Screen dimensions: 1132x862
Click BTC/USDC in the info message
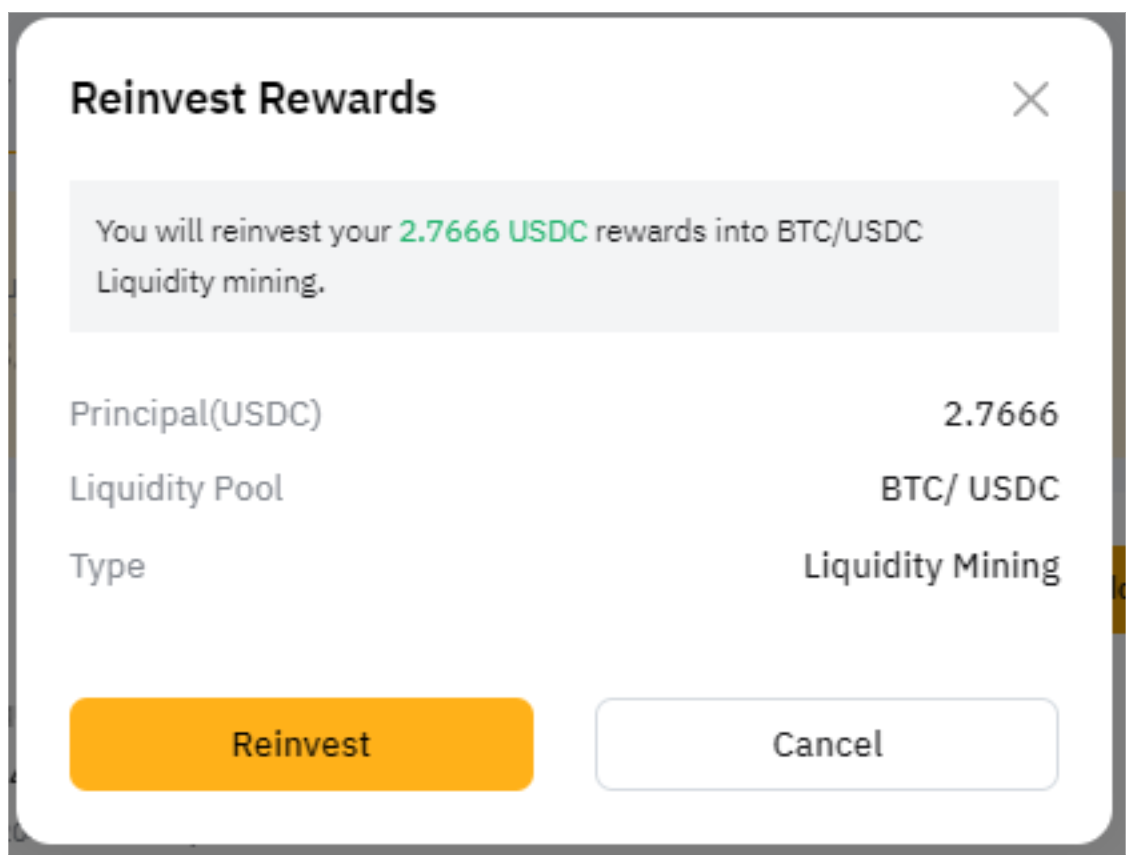tap(850, 232)
